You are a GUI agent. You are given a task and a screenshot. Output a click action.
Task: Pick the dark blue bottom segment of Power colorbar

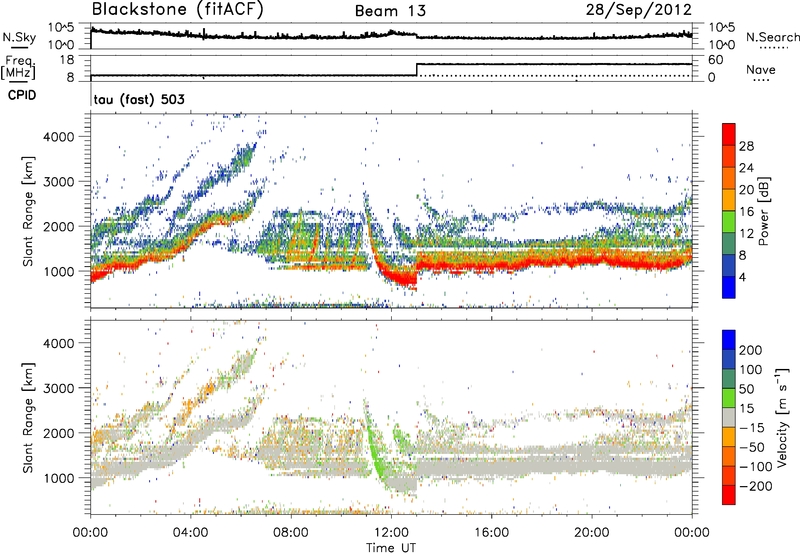coord(729,287)
